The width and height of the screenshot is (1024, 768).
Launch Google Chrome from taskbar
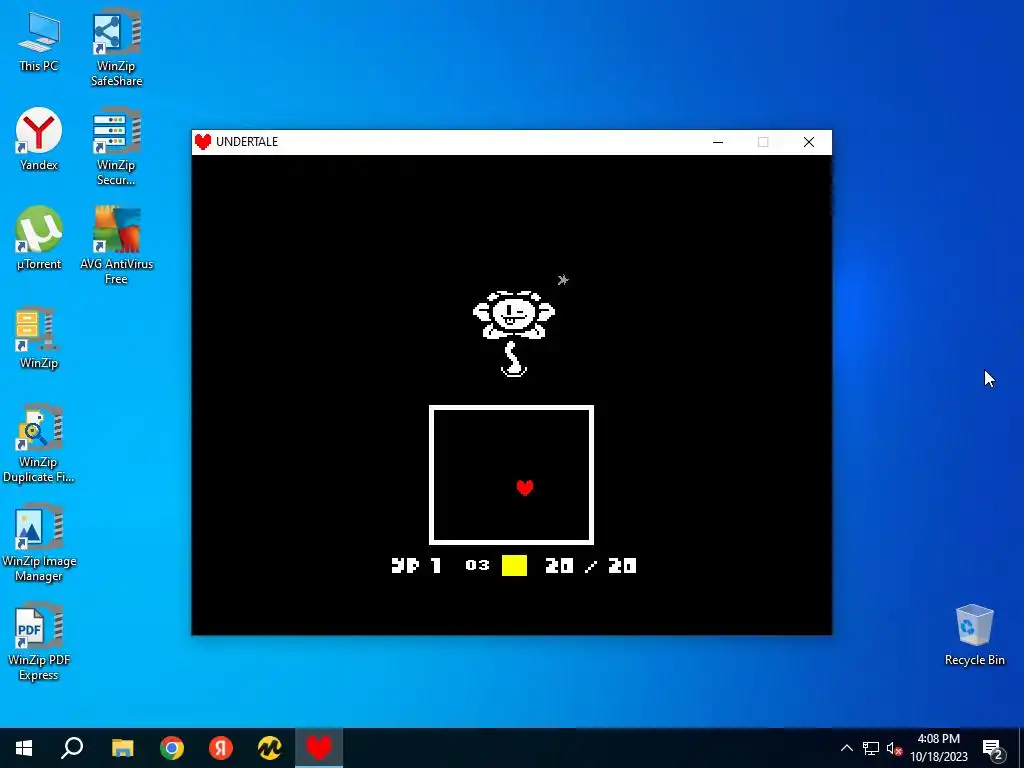[172, 748]
